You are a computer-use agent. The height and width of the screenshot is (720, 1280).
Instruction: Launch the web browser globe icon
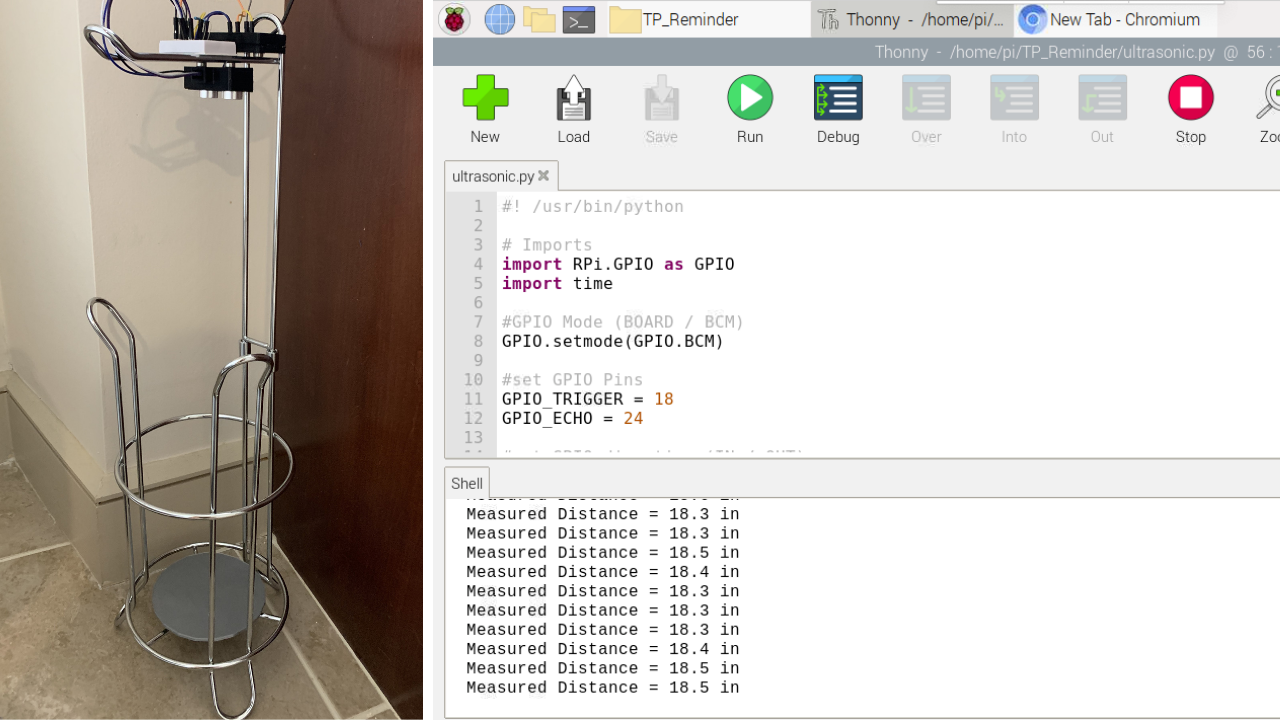(x=499, y=19)
